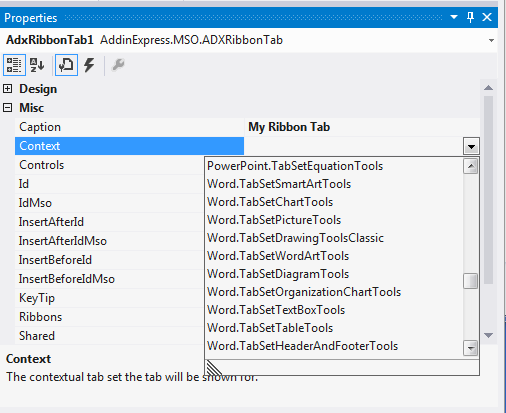506x413 pixels.
Task: Expand the Design category
Action: click(x=7, y=89)
